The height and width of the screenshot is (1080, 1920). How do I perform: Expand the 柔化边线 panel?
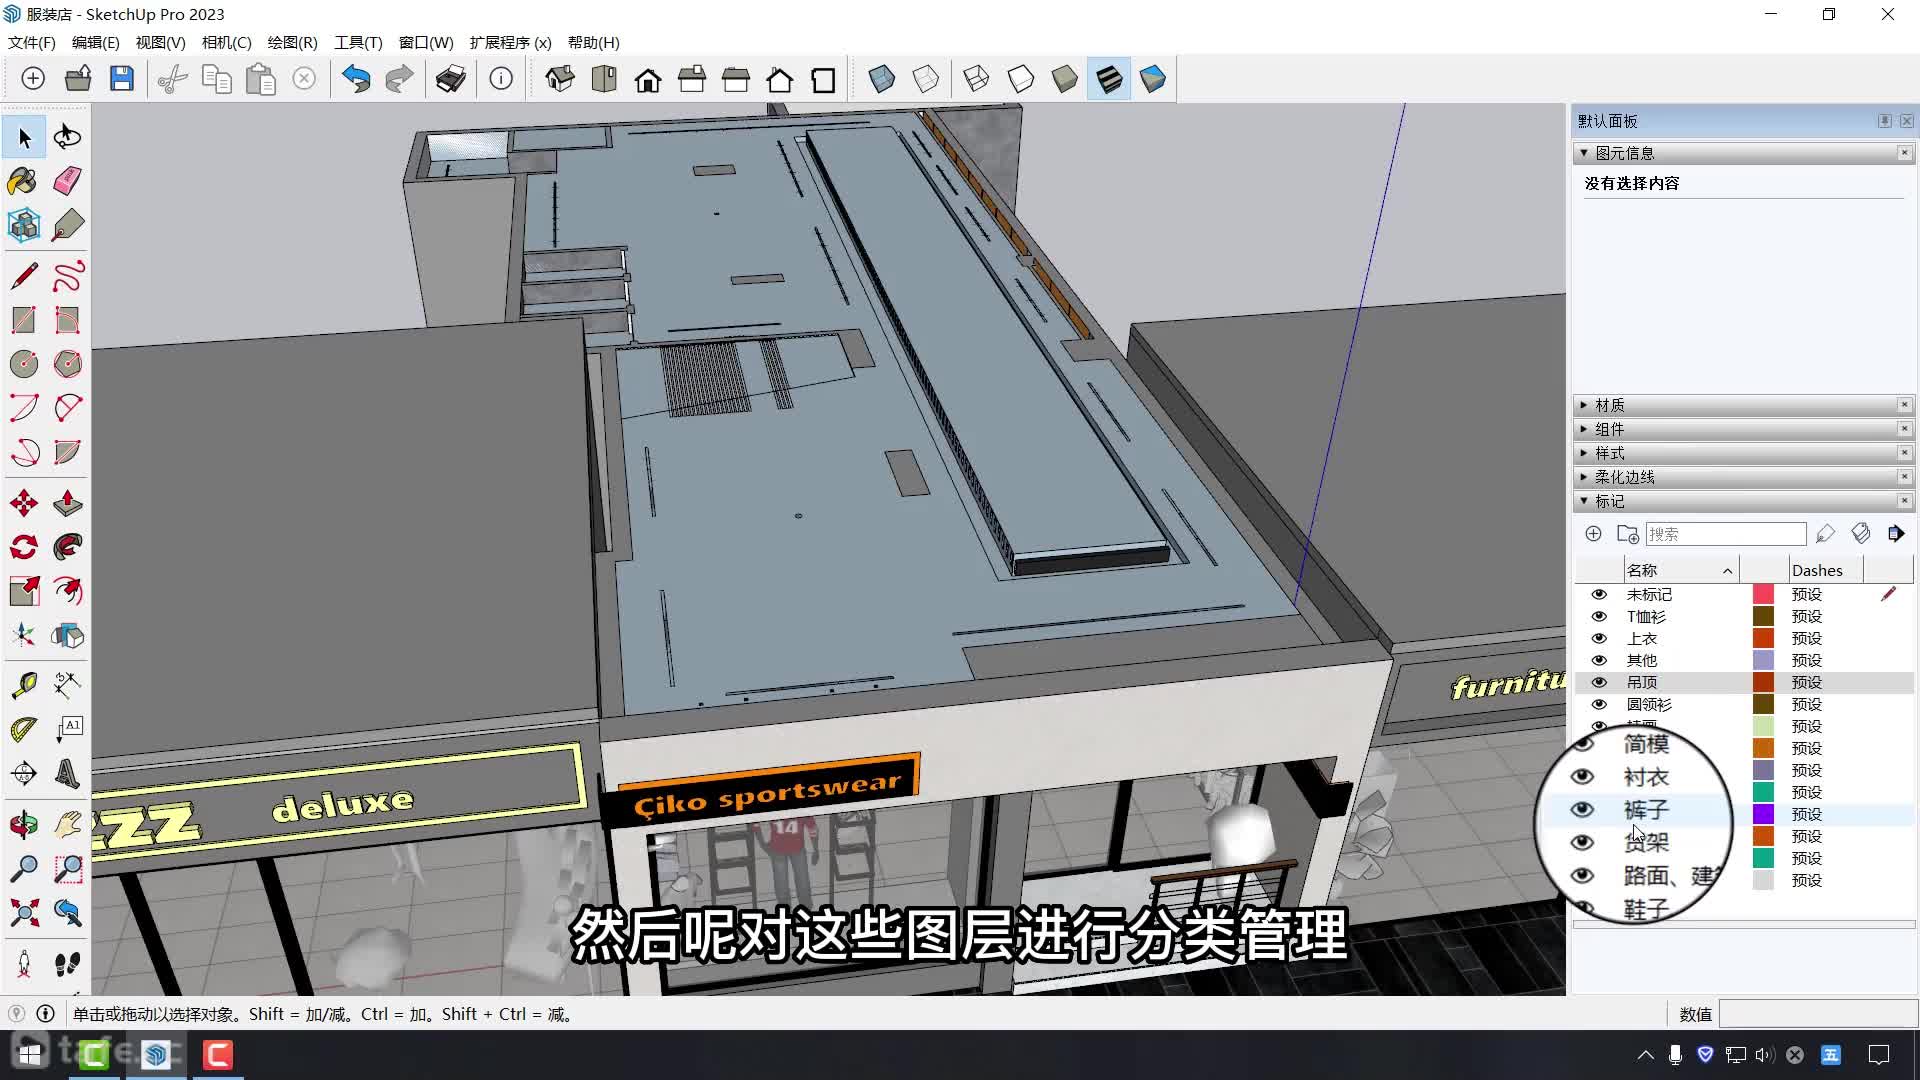[x=1584, y=477]
